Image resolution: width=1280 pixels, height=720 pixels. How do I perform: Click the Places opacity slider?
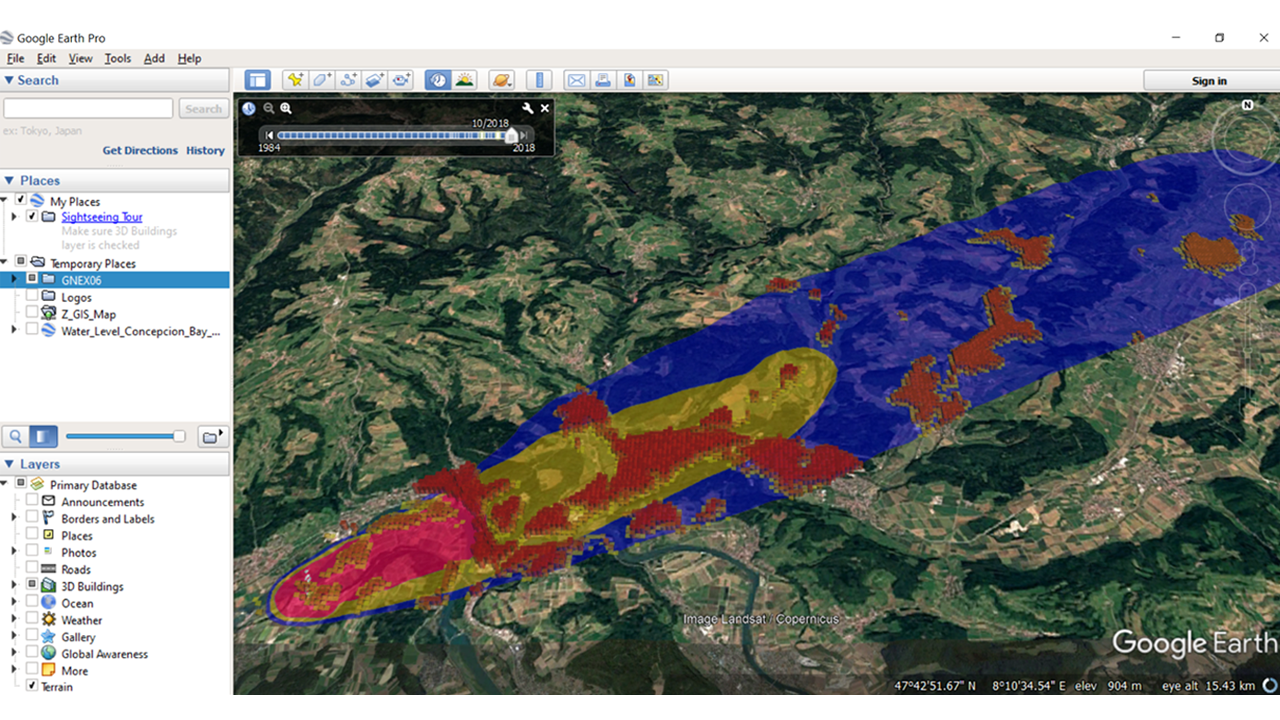coord(125,436)
